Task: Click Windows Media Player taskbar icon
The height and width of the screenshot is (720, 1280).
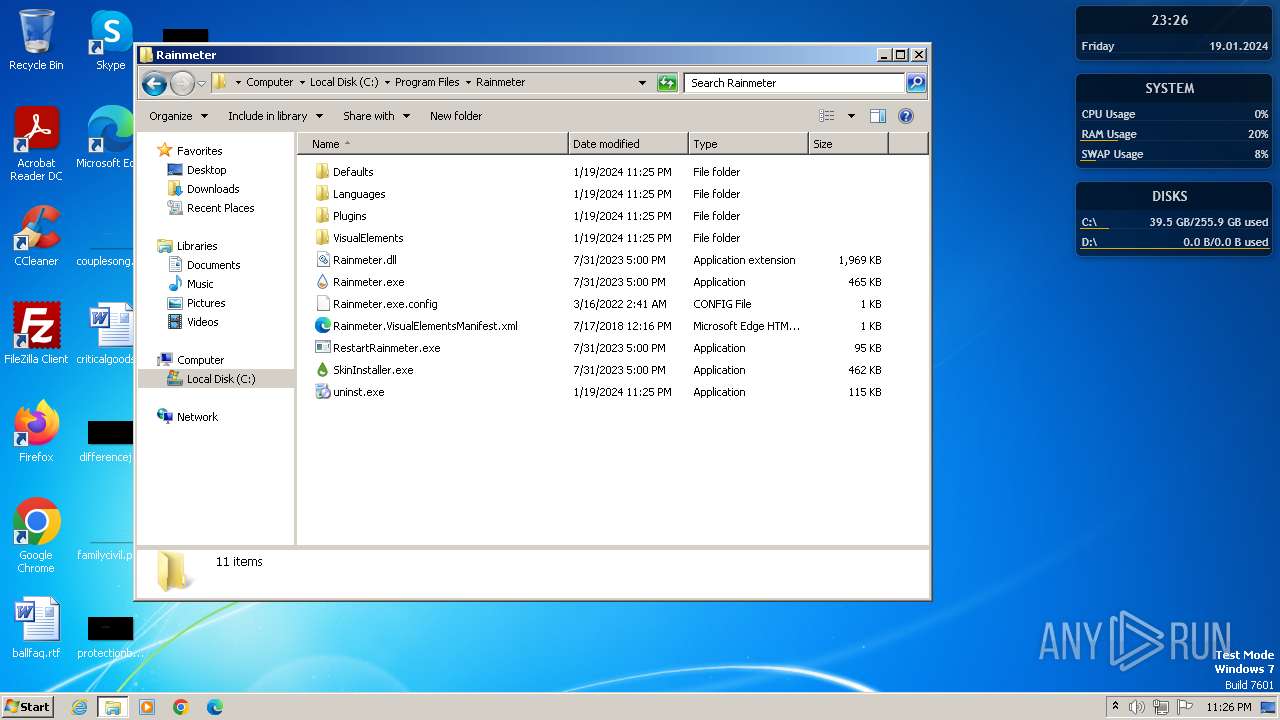Action: [147, 707]
